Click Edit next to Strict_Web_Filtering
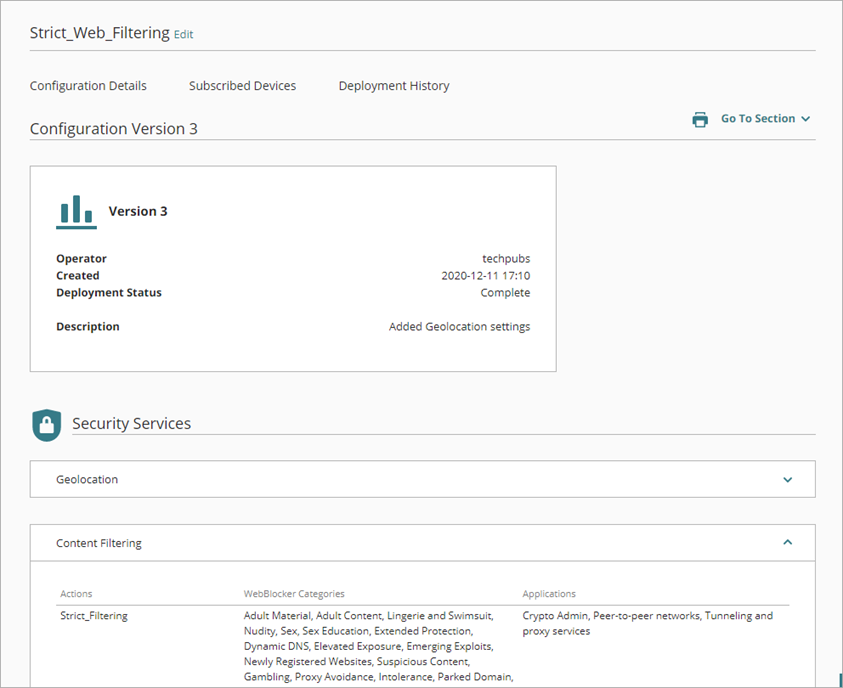The image size is (843, 688). click(183, 34)
